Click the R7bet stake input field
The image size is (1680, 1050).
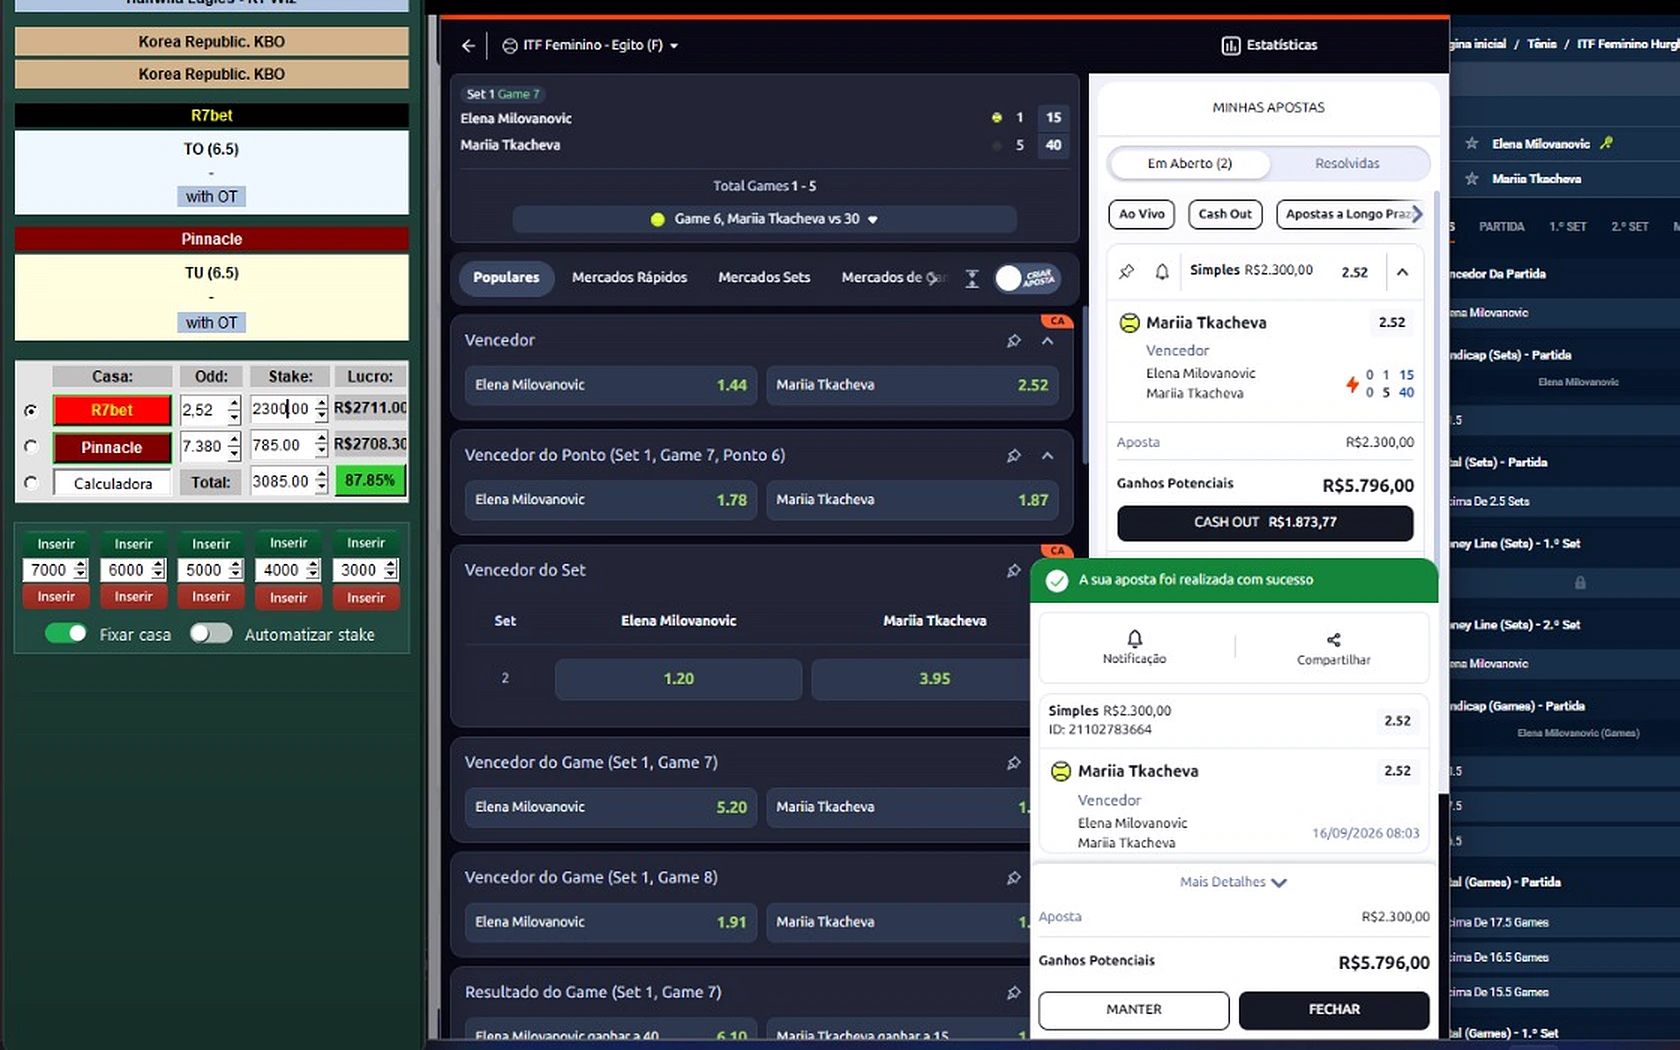pos(282,408)
